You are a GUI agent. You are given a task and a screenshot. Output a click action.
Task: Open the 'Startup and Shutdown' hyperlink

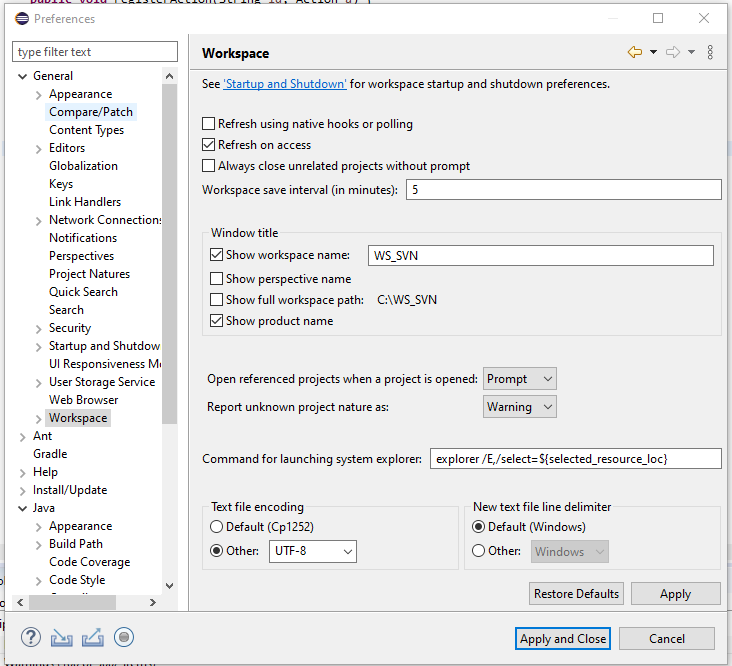click(285, 84)
